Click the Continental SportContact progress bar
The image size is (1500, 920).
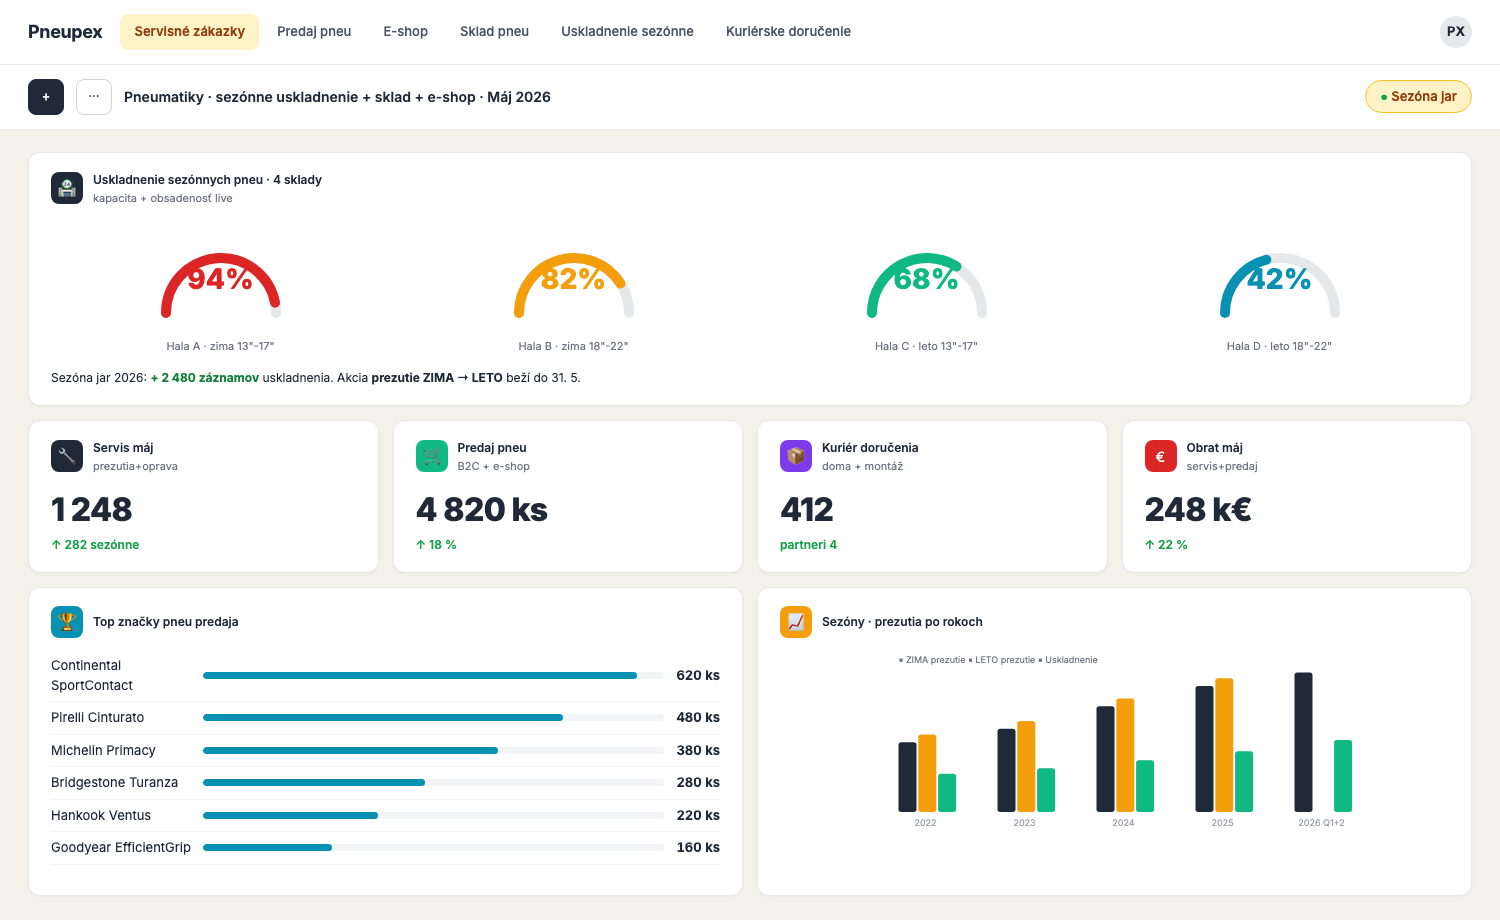433,676
